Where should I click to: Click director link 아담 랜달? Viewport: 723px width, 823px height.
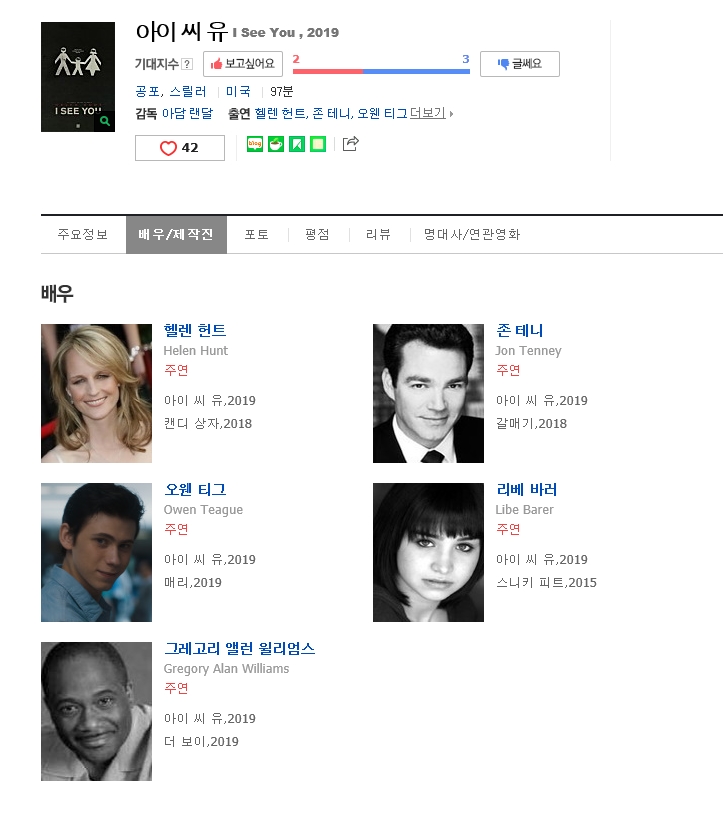pyautogui.click(x=187, y=114)
